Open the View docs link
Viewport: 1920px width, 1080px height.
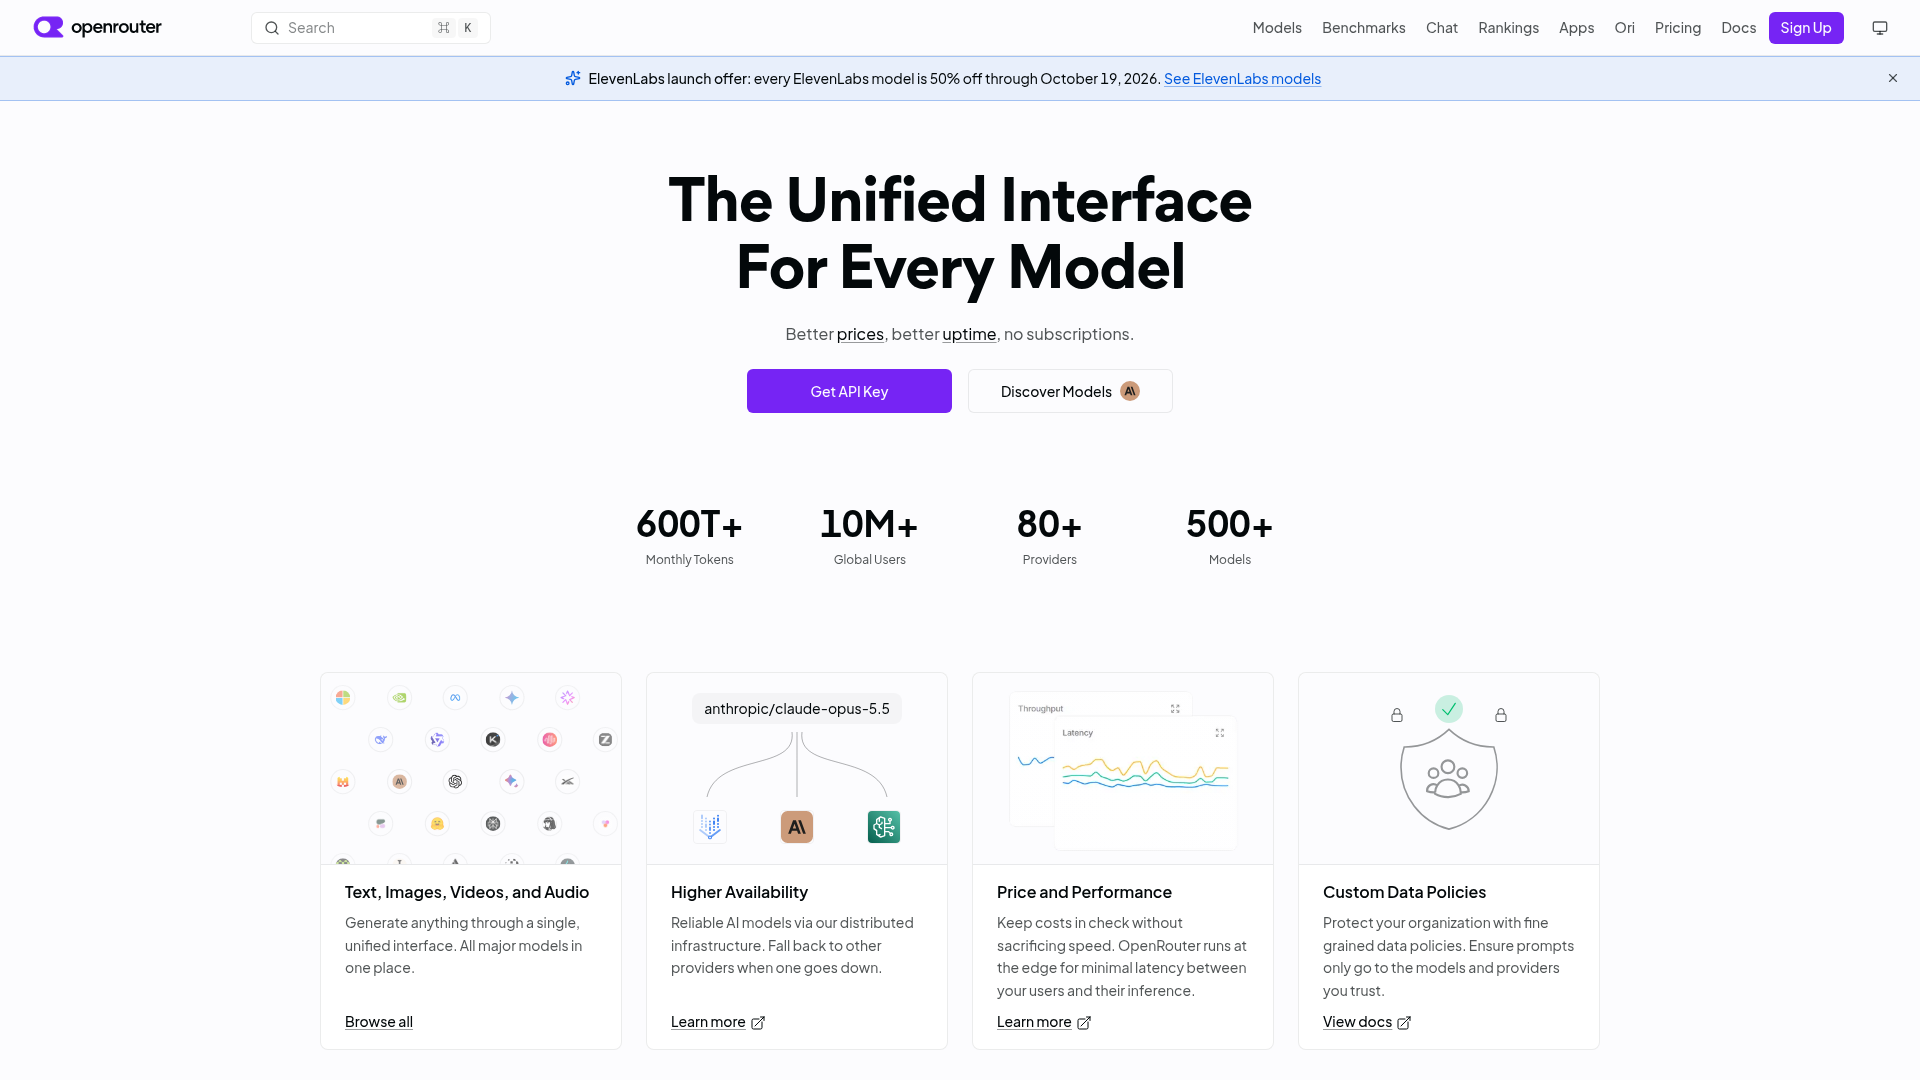(x=1367, y=1022)
